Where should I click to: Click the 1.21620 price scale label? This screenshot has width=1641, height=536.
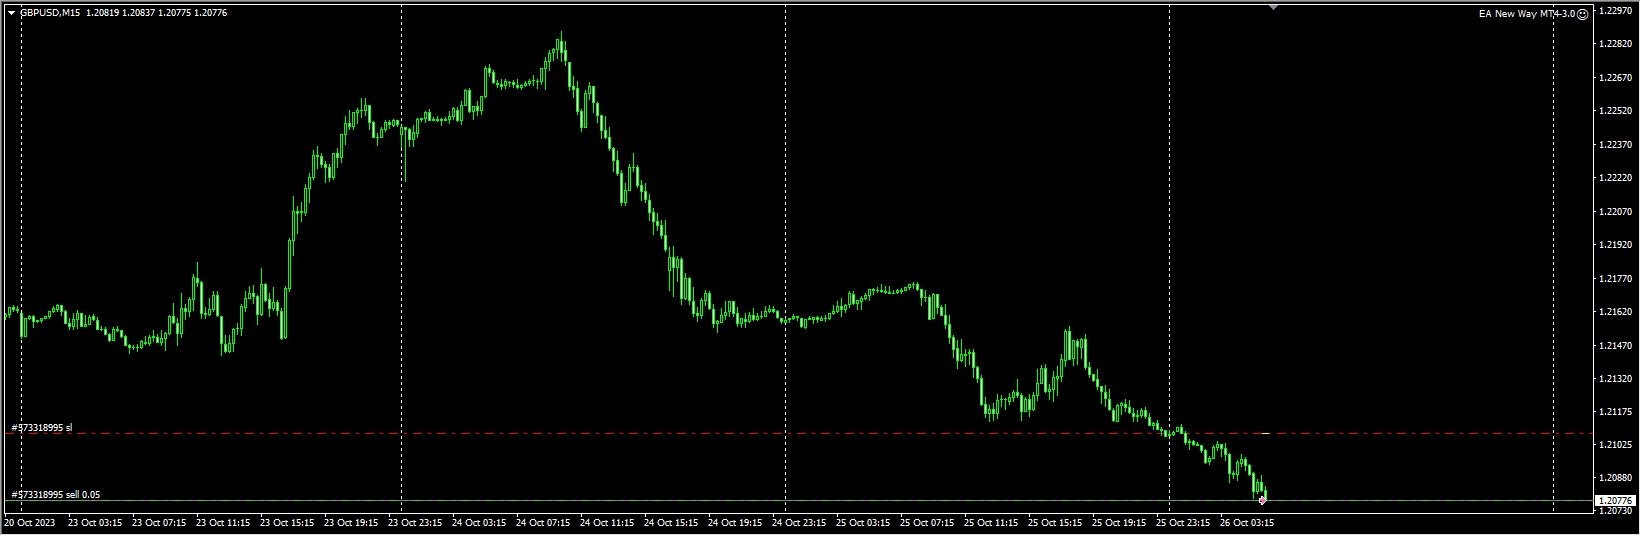tap(1616, 312)
